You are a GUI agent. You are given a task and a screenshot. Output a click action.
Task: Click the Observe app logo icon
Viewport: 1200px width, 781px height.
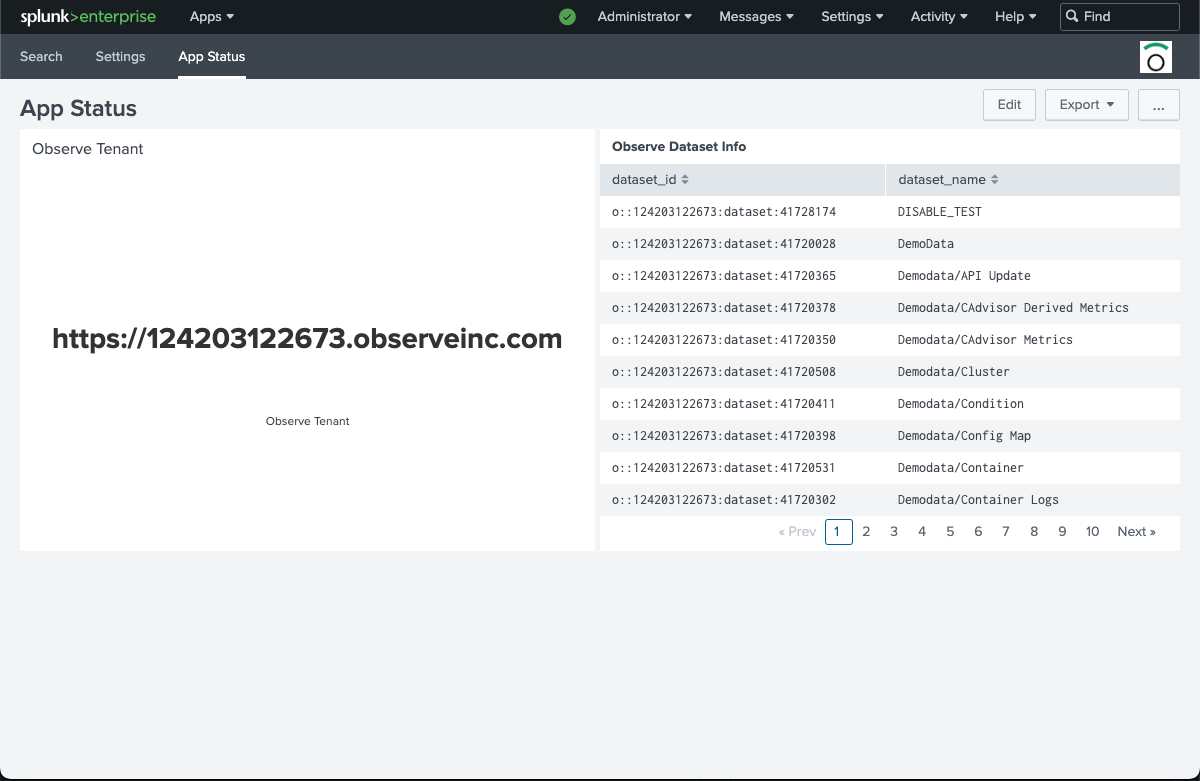1156,57
